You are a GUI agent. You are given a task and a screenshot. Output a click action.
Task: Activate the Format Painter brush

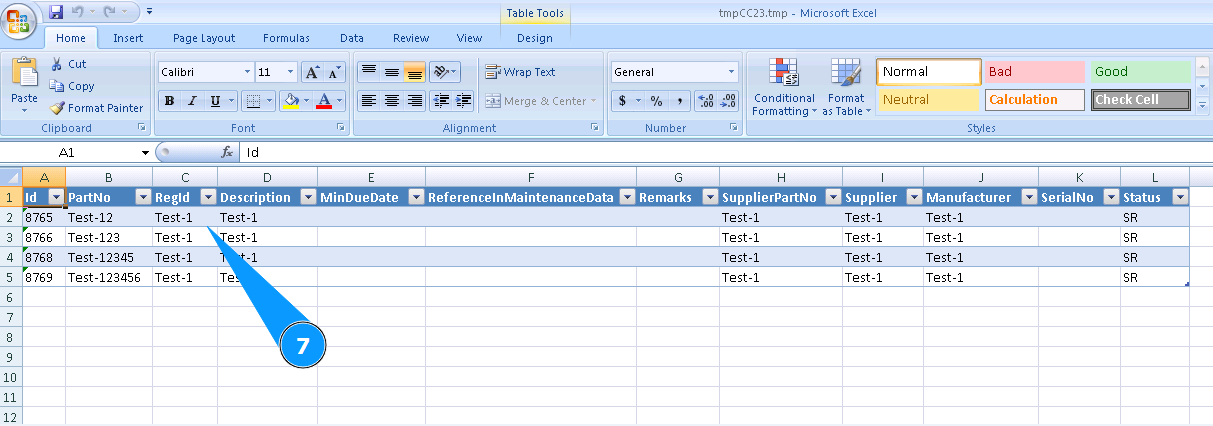pyautogui.click(x=57, y=108)
